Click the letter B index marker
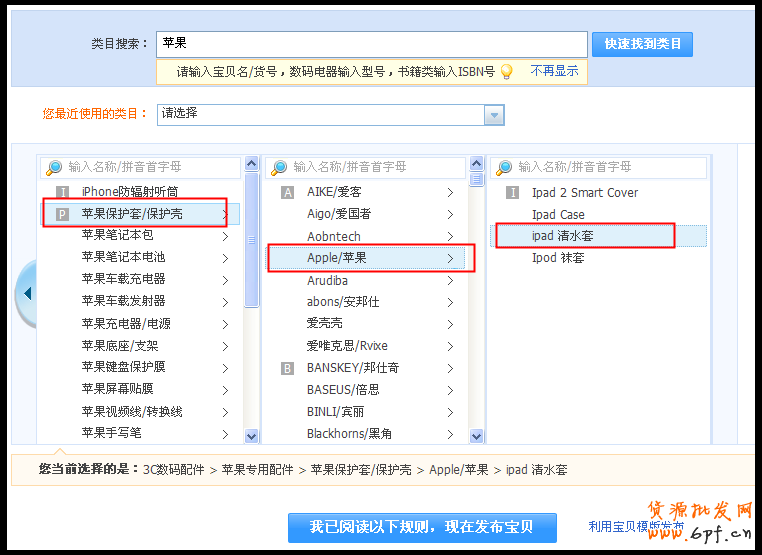The image size is (762, 555). point(288,368)
